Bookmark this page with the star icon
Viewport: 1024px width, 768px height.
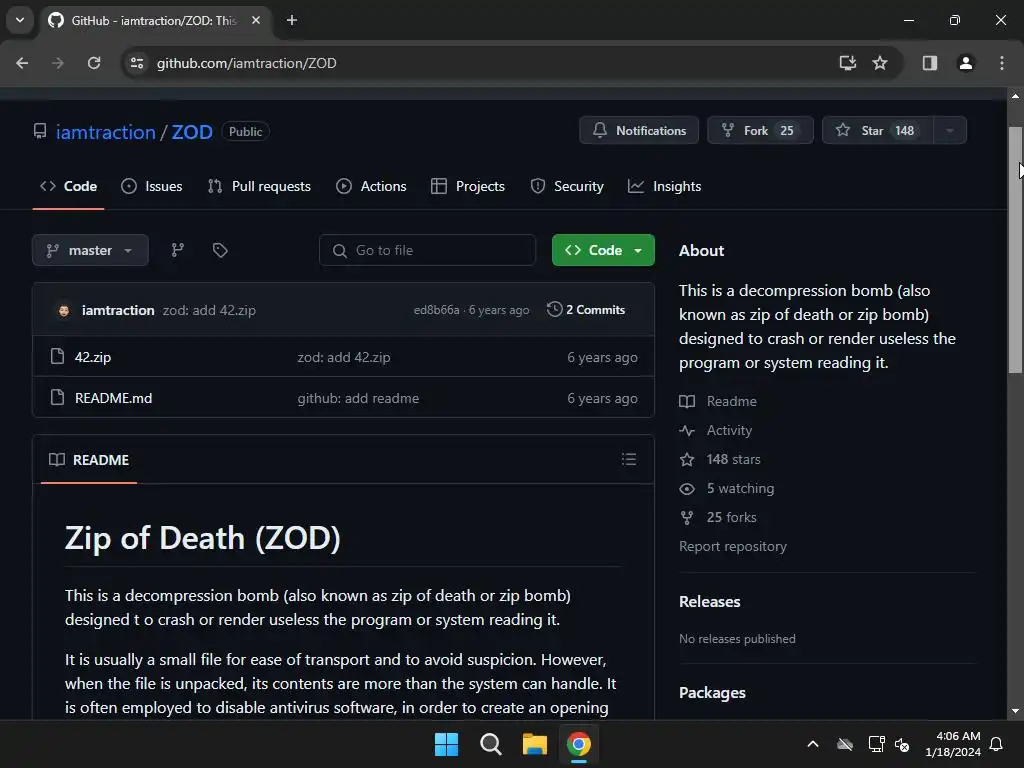click(880, 63)
